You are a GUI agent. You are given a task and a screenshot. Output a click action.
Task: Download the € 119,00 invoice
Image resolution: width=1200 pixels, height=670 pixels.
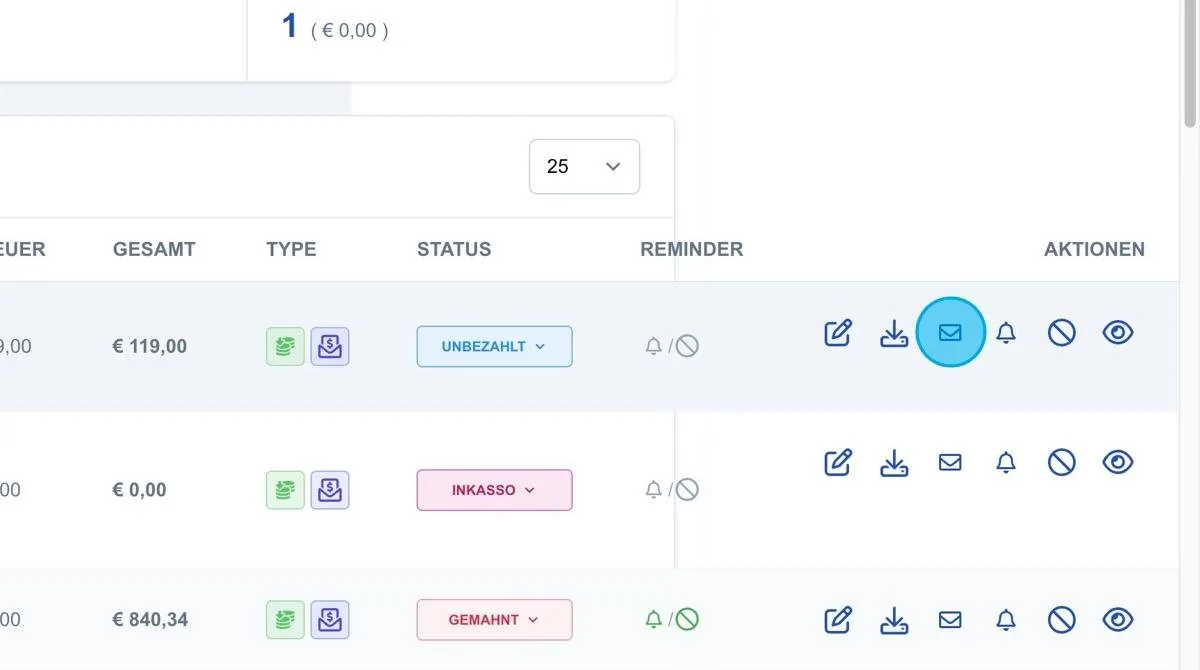(x=894, y=332)
